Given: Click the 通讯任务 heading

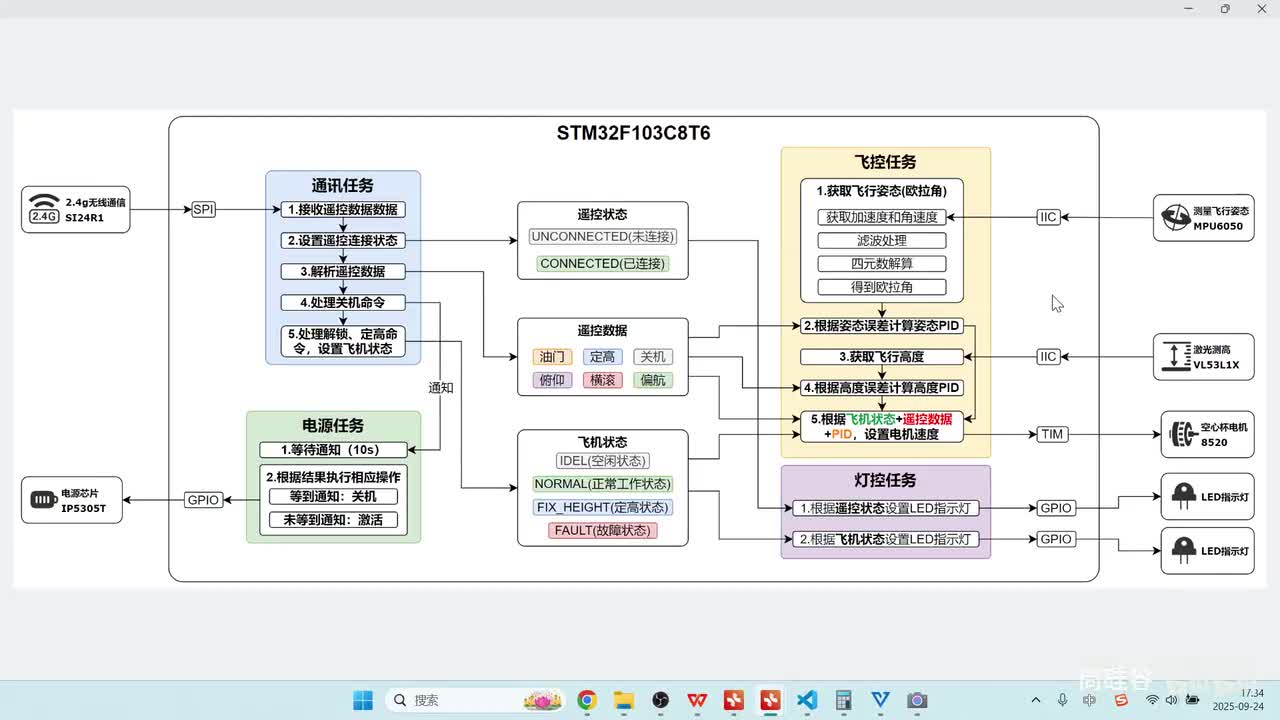Looking at the screenshot, I should [x=343, y=186].
